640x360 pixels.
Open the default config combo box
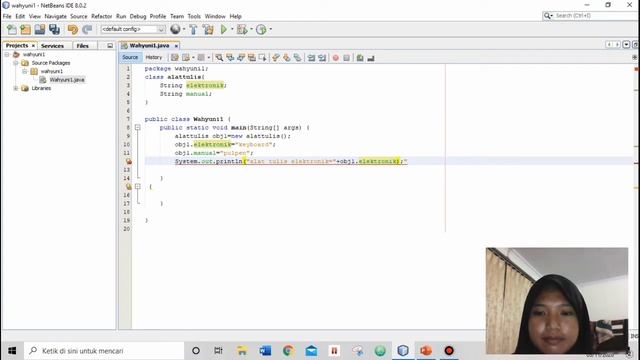(x=133, y=29)
